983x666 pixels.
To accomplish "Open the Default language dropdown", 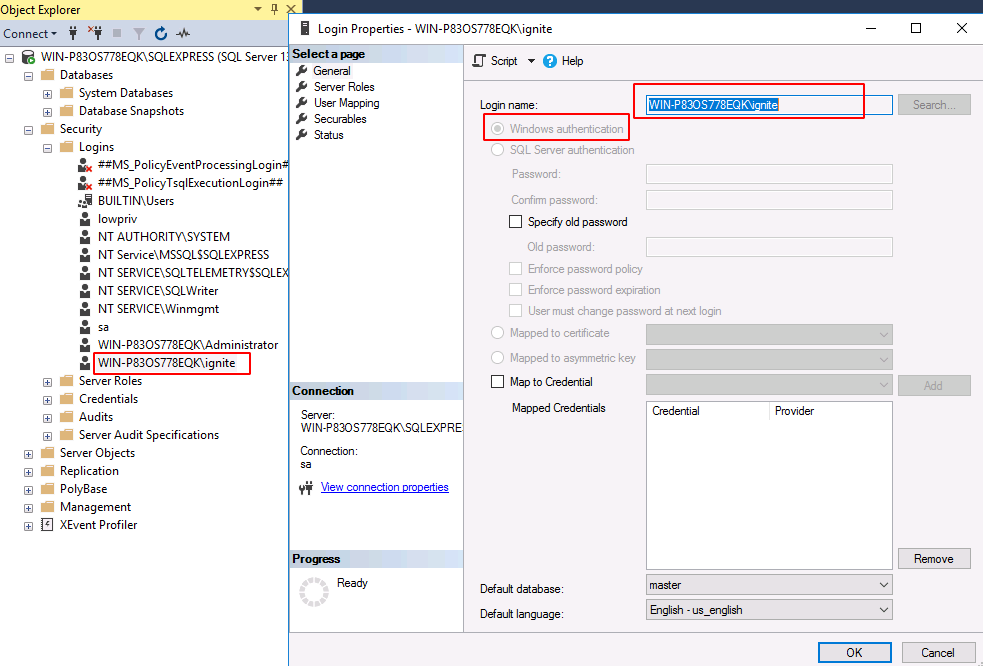I will click(769, 610).
